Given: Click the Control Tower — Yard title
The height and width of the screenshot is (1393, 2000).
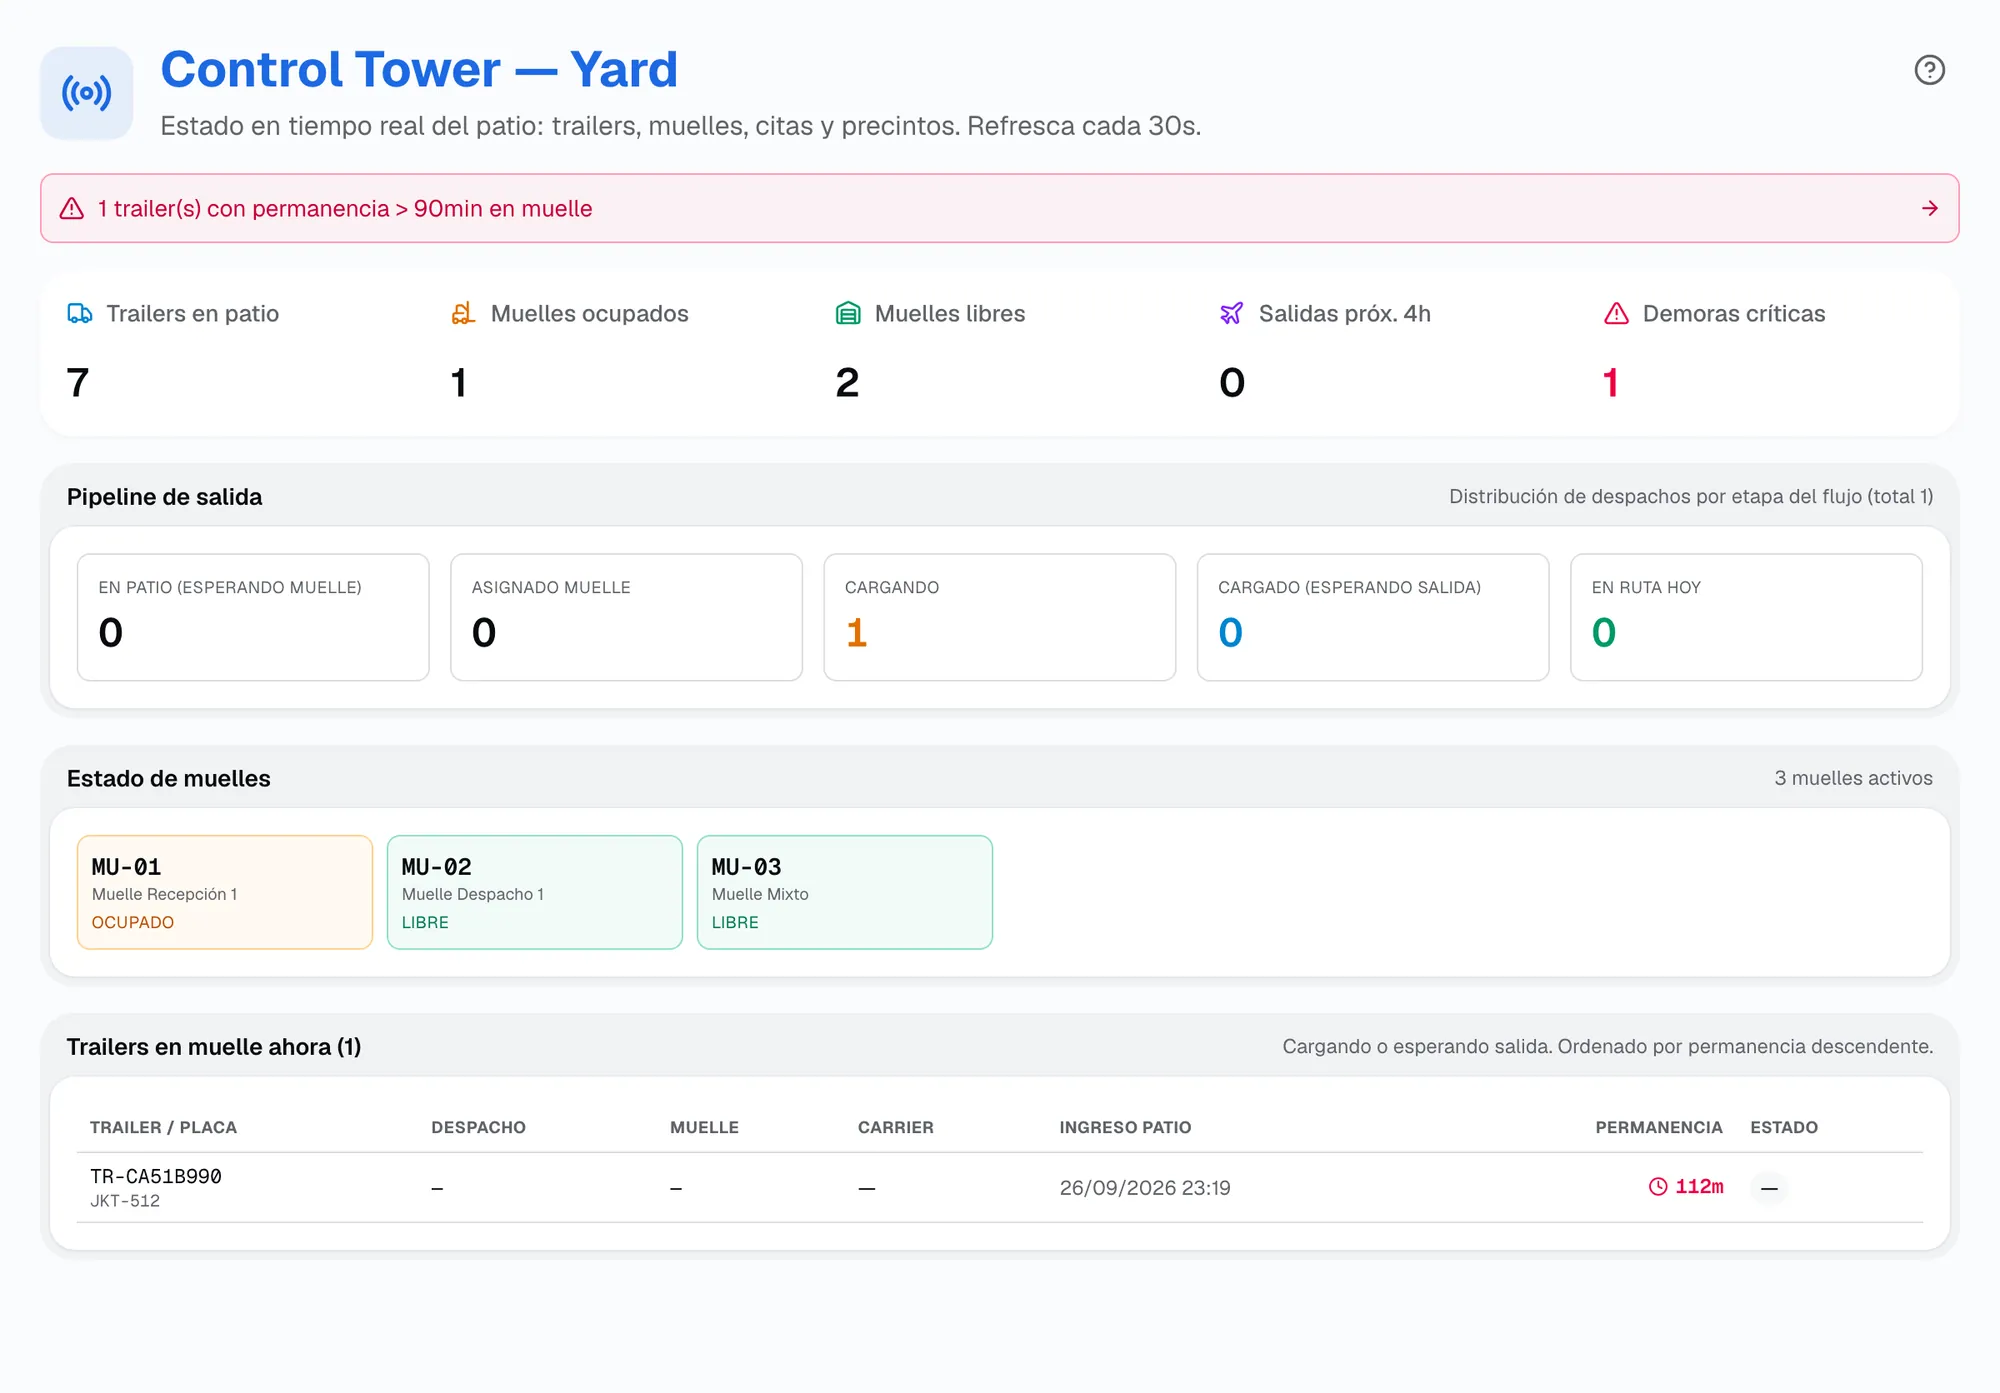Looking at the screenshot, I should pos(419,70).
